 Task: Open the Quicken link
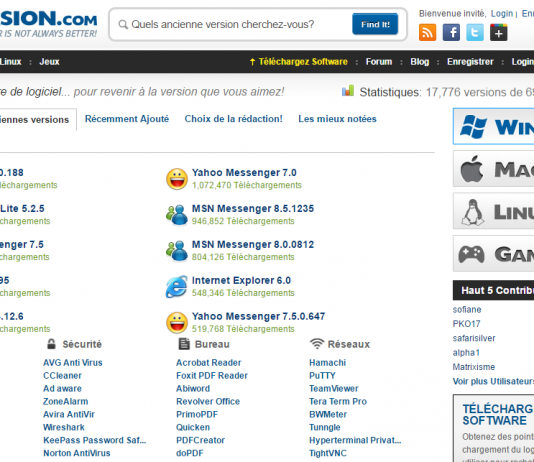point(193,427)
